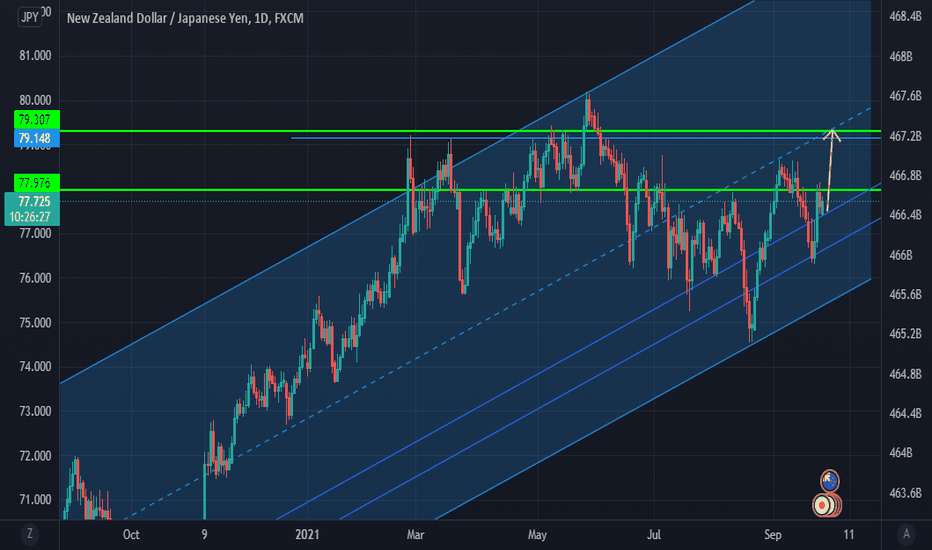Click the 463.6B value on right scale
This screenshot has height=550, width=932.
point(905,493)
